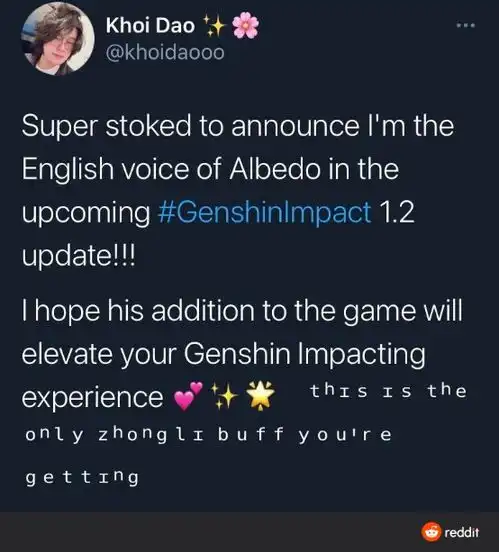Click the two pink hearts emoji

click(189, 396)
